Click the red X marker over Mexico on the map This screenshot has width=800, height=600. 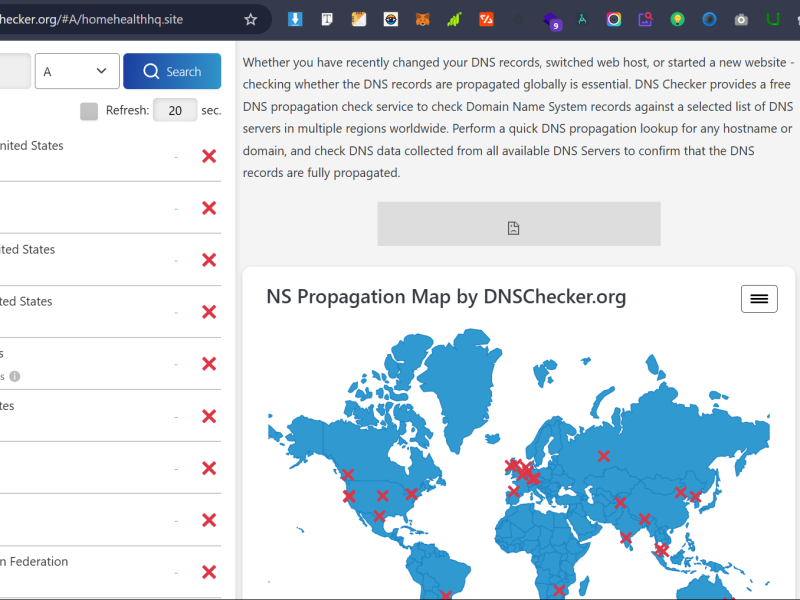[x=379, y=516]
